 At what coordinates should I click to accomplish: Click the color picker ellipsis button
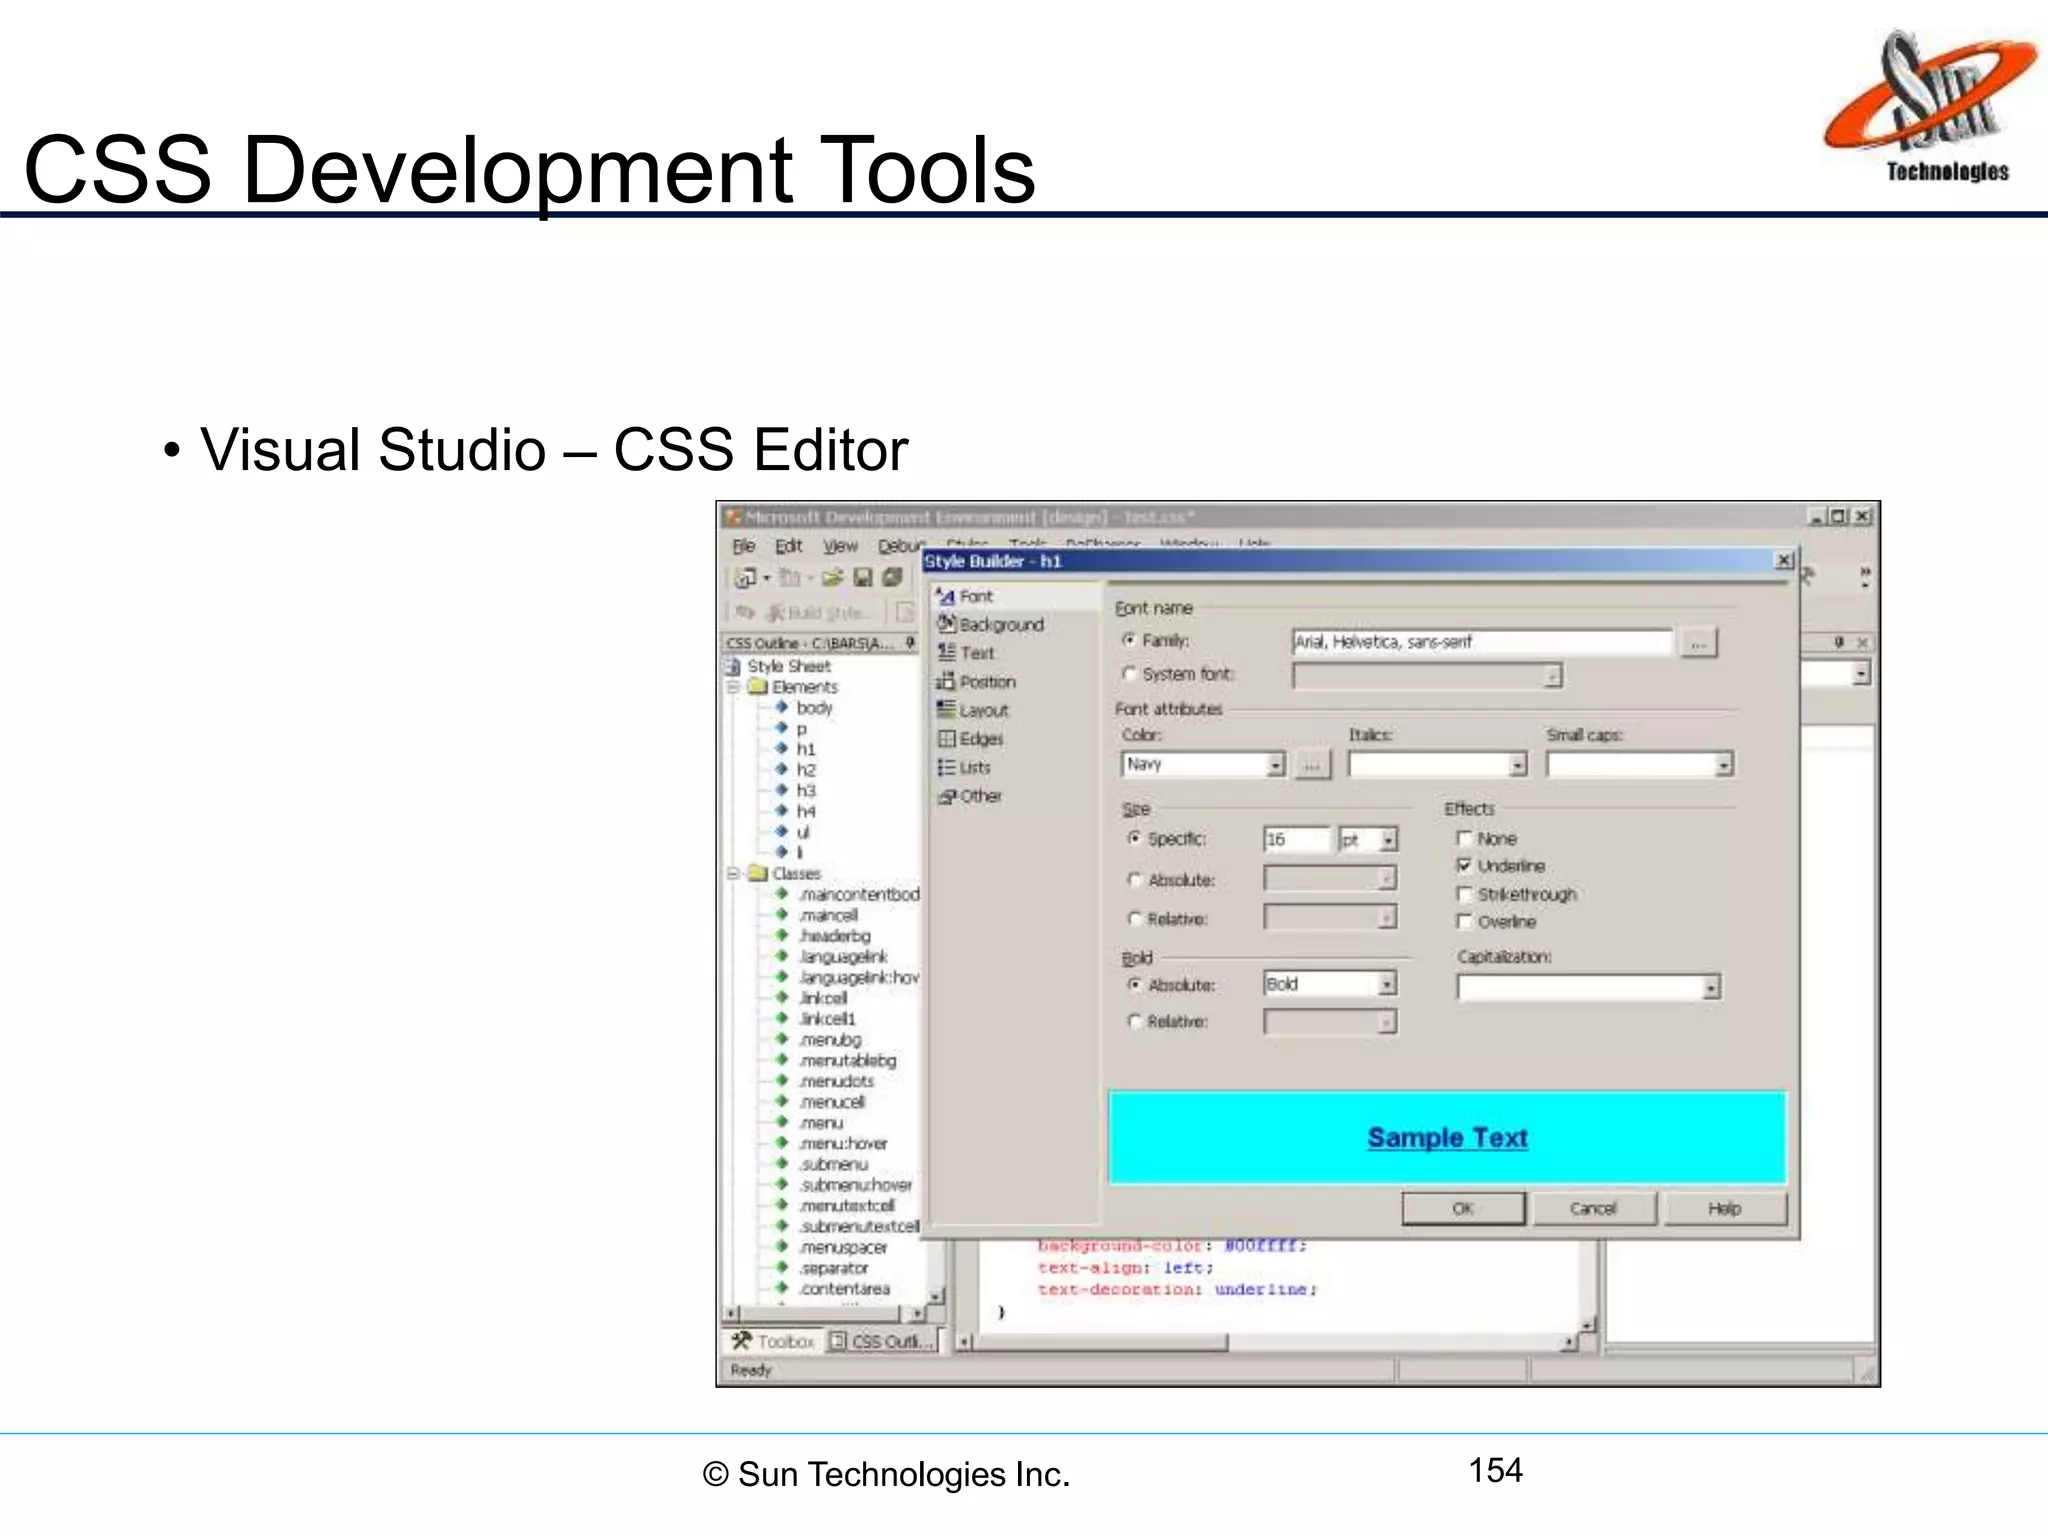(x=1312, y=765)
